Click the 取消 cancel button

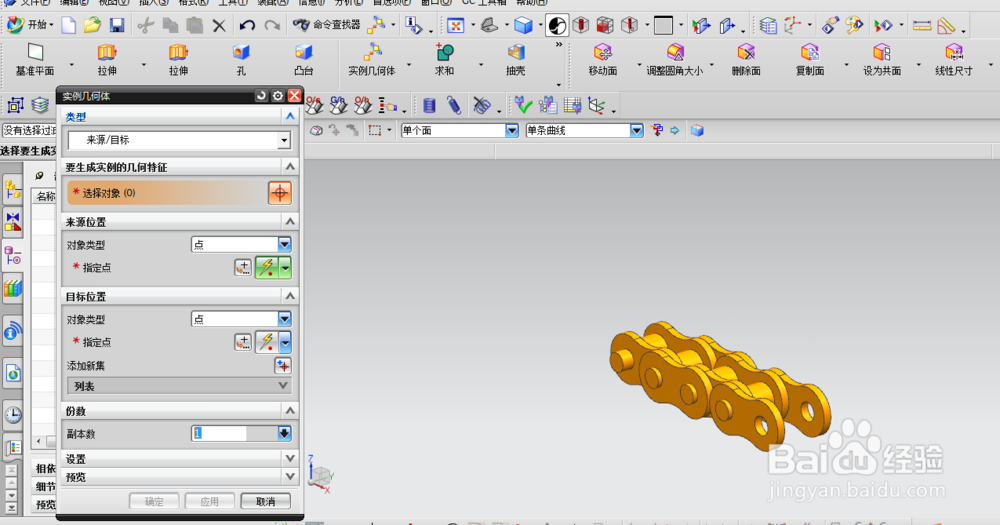tap(265, 501)
